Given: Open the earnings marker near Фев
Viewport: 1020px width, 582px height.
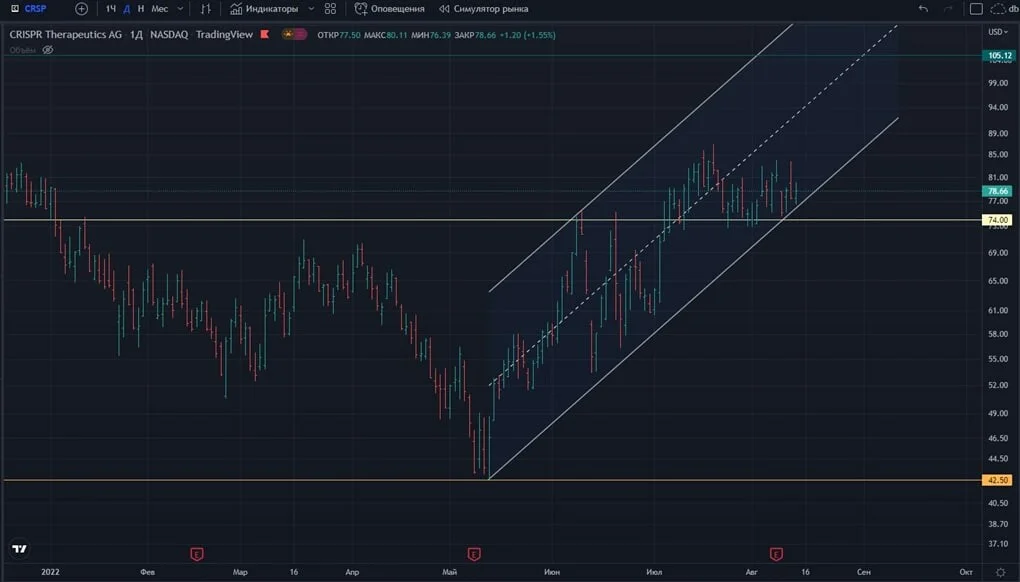Looking at the screenshot, I should pos(196,554).
